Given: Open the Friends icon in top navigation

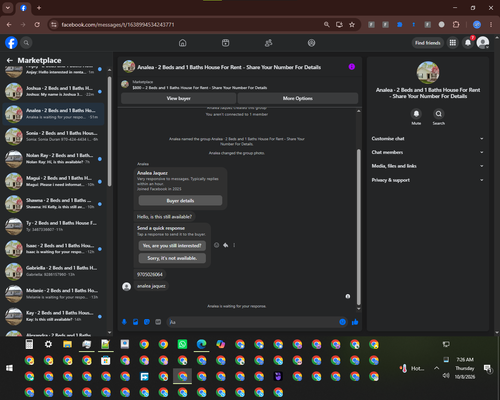Looking at the screenshot, I should (x=269, y=43).
